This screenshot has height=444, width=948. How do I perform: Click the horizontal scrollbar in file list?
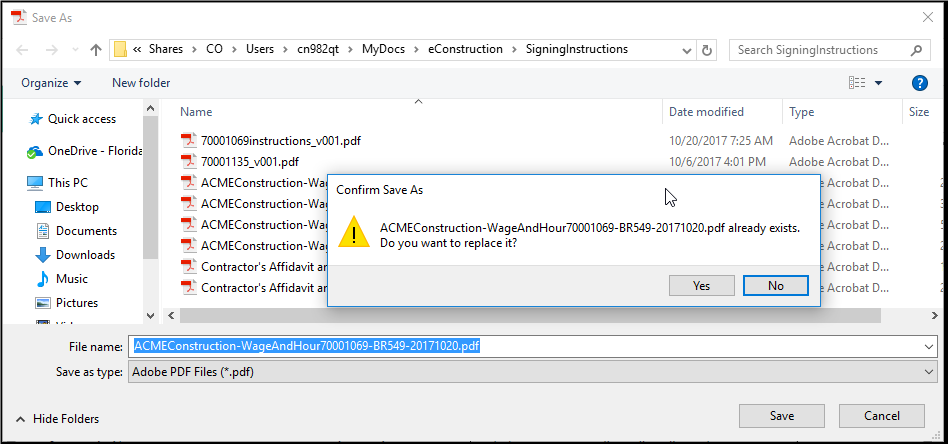tap(520, 315)
